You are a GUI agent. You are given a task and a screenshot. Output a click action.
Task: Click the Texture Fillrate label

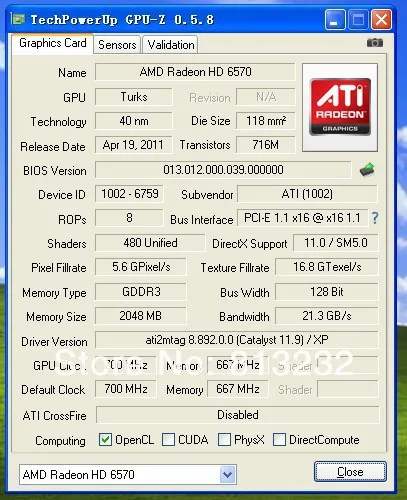point(235,268)
